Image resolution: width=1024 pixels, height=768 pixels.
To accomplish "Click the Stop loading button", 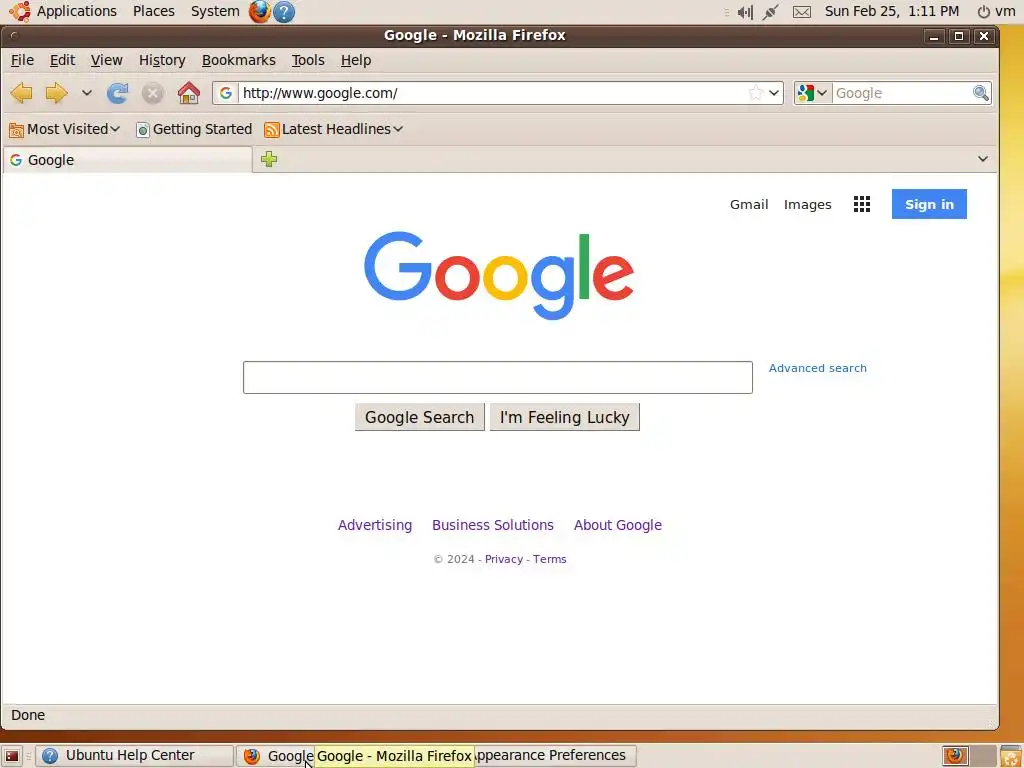I will point(153,93).
